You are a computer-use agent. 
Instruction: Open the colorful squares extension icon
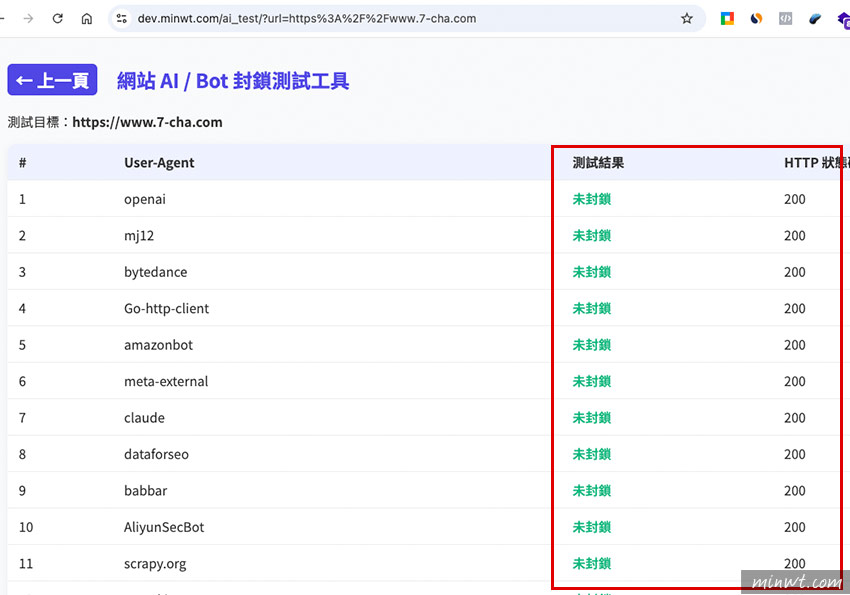click(727, 18)
